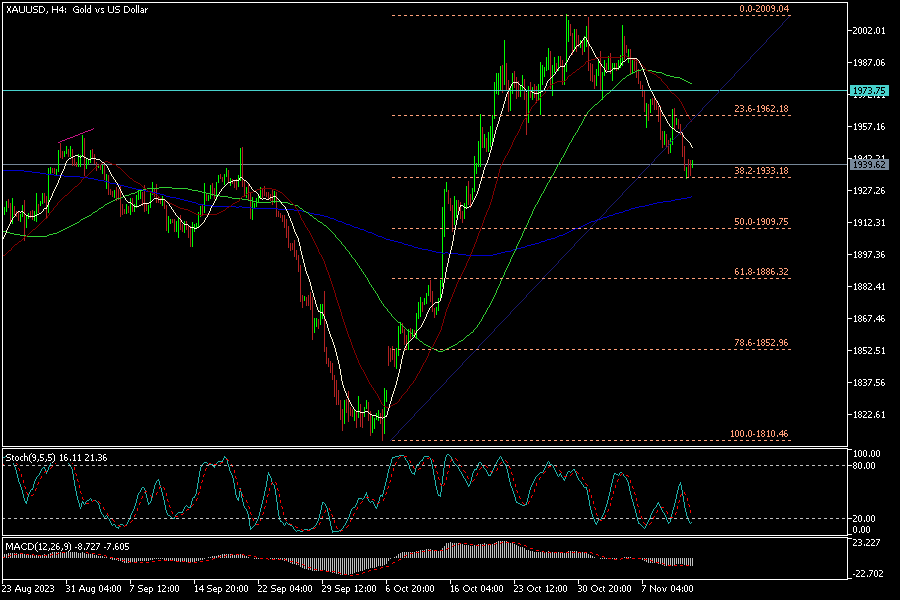Select the 50.0-1909.75 Fibonacci level label
The image size is (900, 600).
point(762,221)
